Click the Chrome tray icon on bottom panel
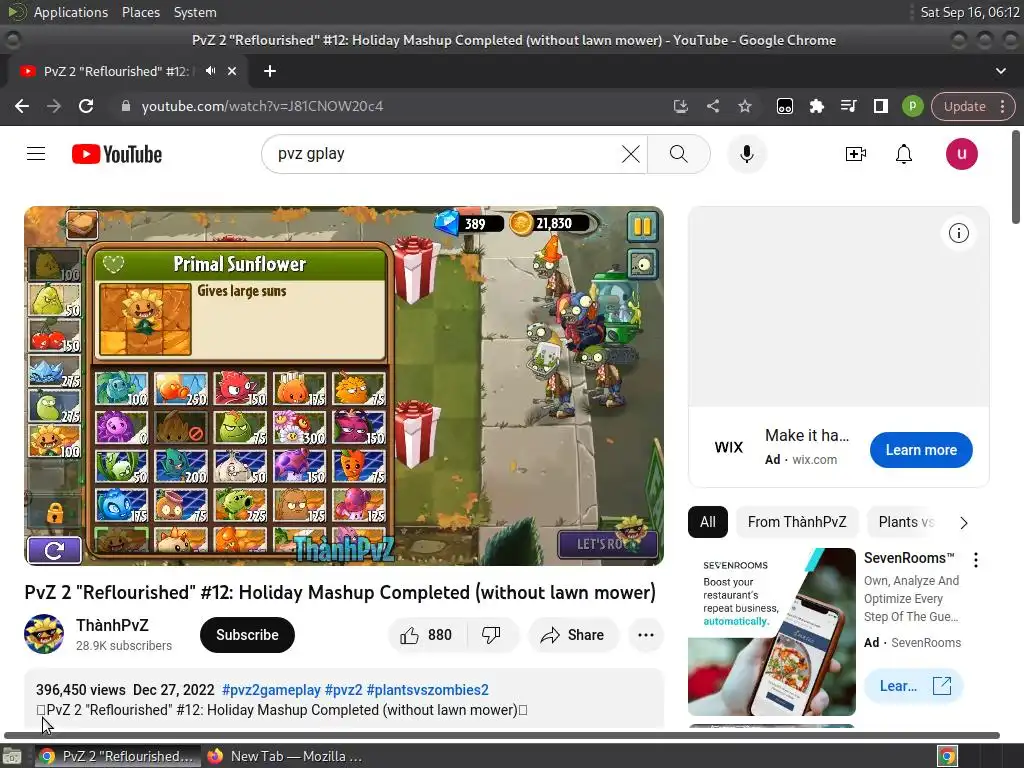Image resolution: width=1024 pixels, height=768 pixels. pyautogui.click(x=947, y=756)
